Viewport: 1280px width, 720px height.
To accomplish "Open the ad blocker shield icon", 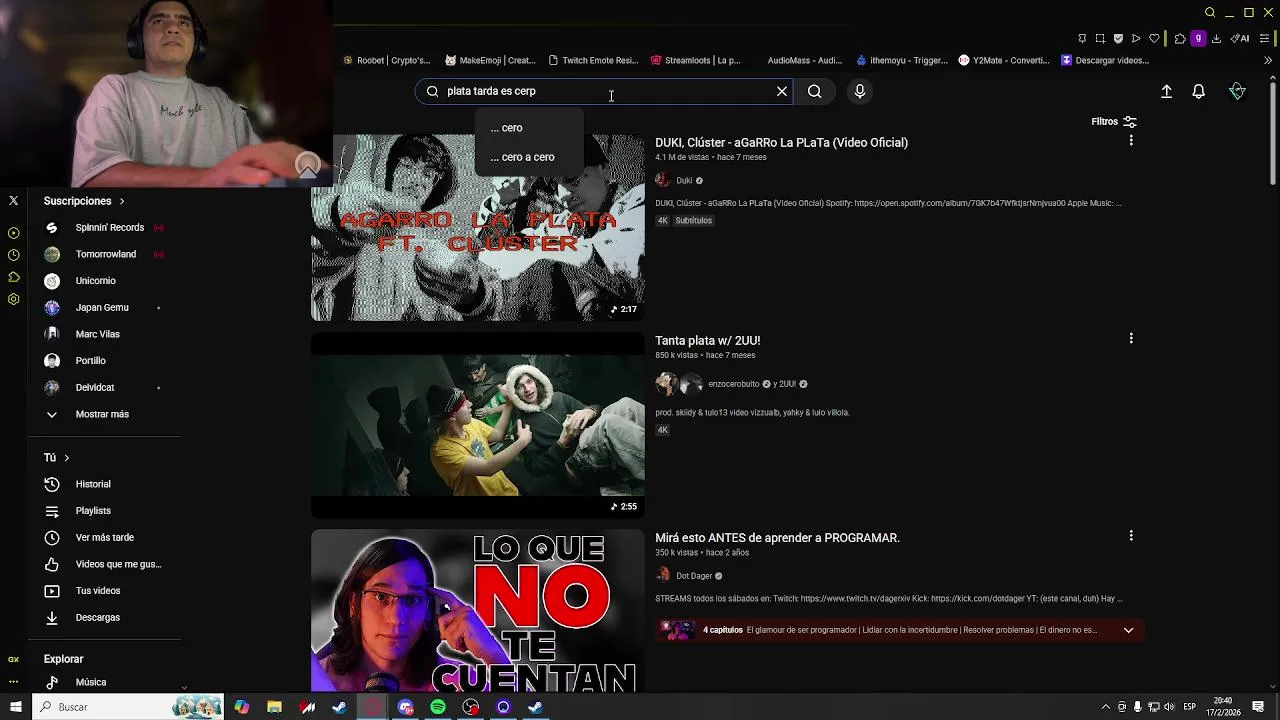I will pos(1118,39).
